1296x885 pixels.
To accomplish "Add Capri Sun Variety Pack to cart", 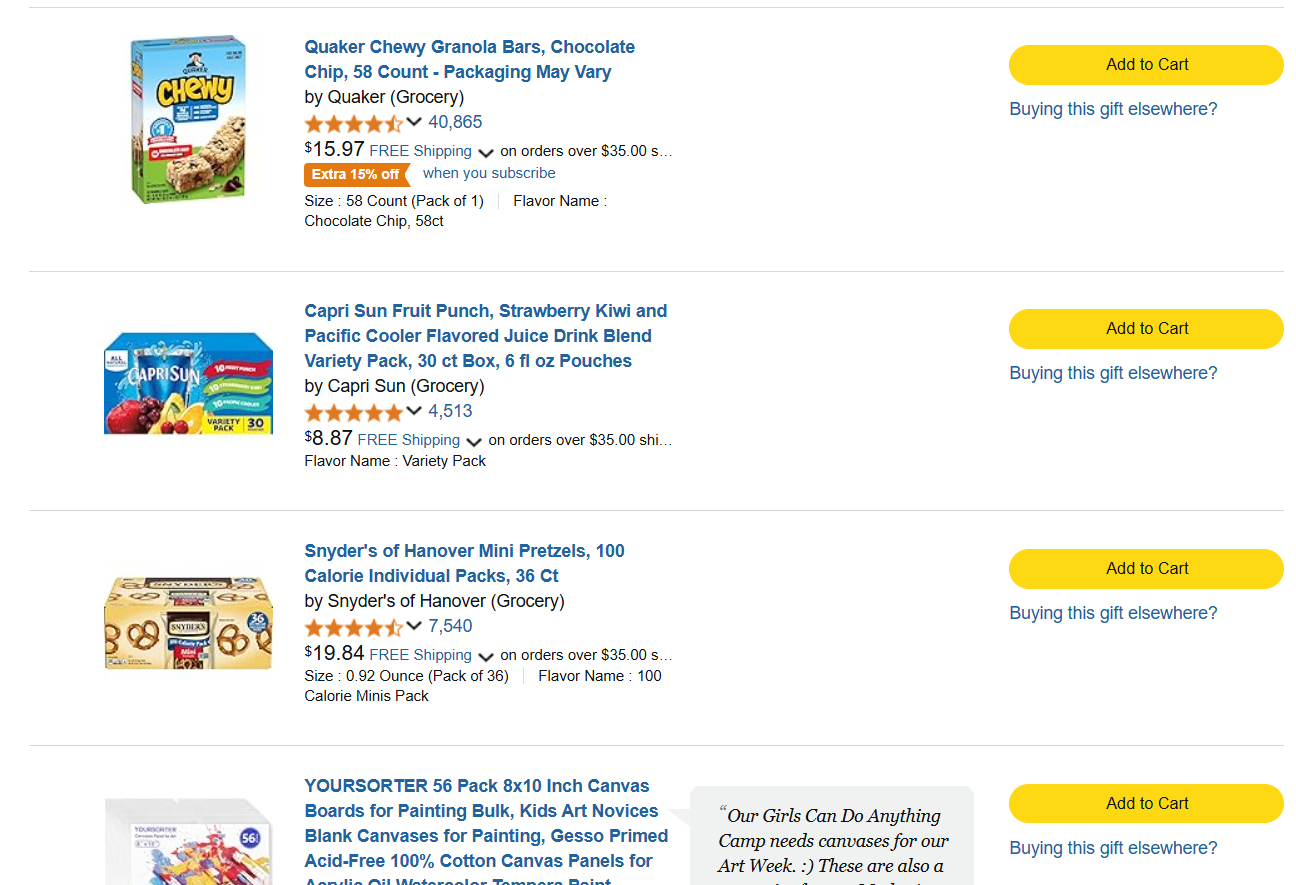I will pyautogui.click(x=1146, y=329).
